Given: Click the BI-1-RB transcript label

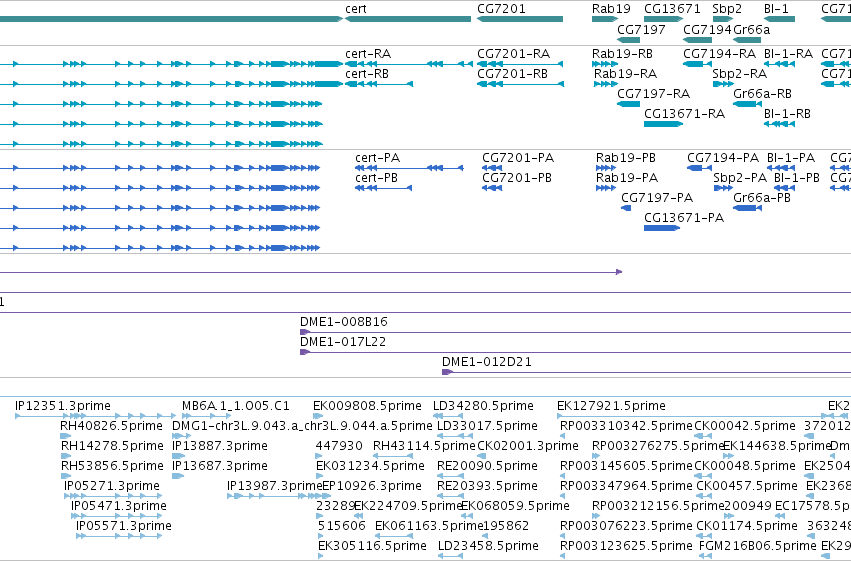Looking at the screenshot, I should coord(787,113).
